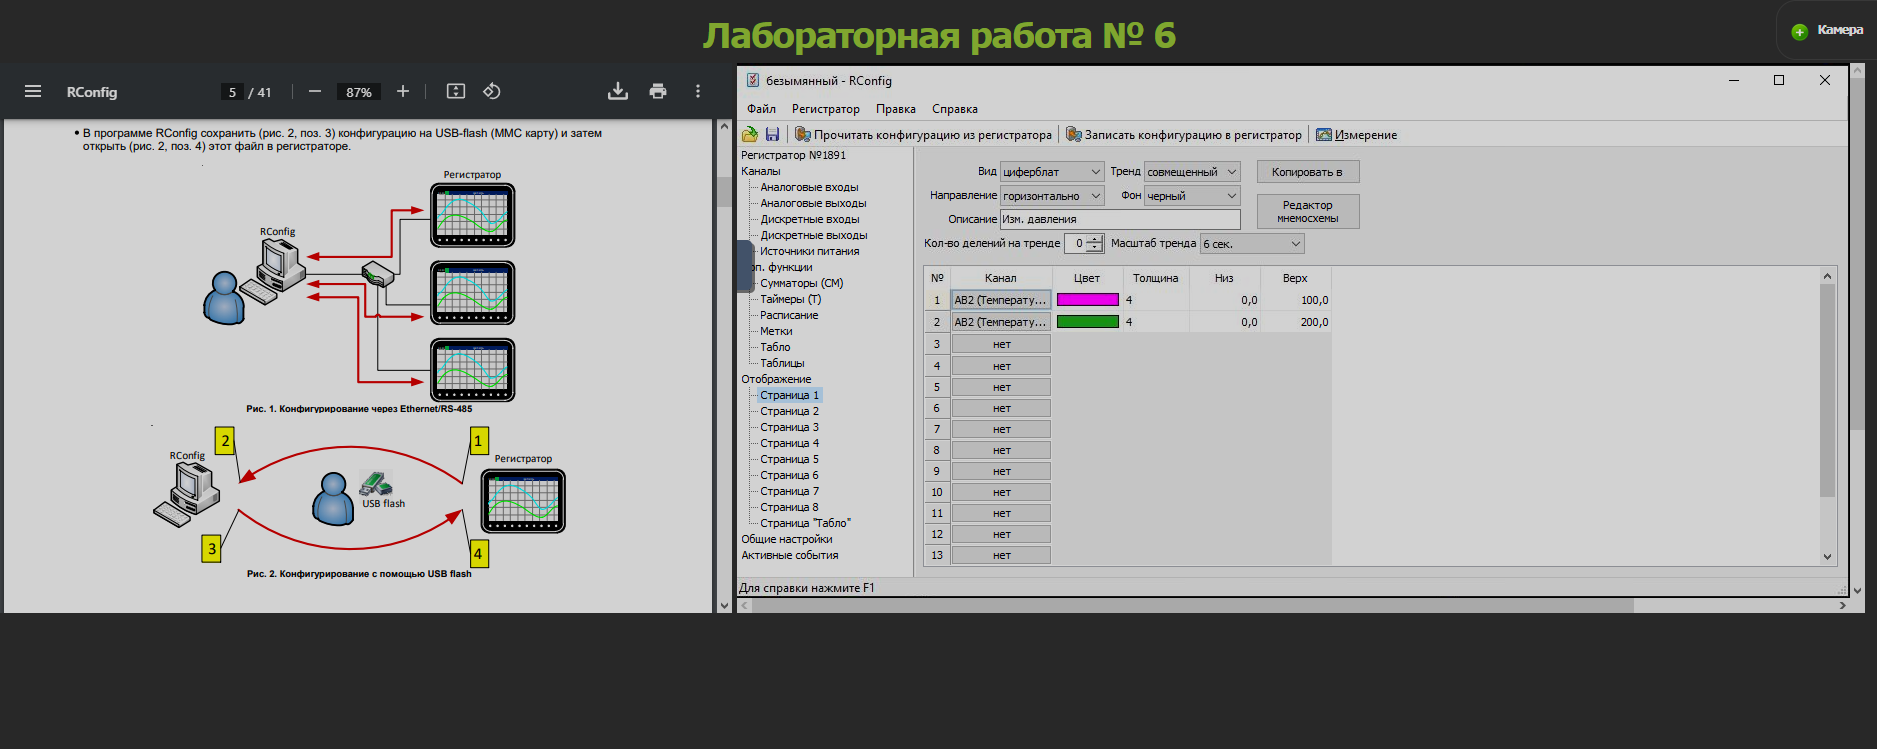This screenshot has width=1877, height=749.
Task: Click the Описание text field
Action: pyautogui.click(x=1120, y=219)
